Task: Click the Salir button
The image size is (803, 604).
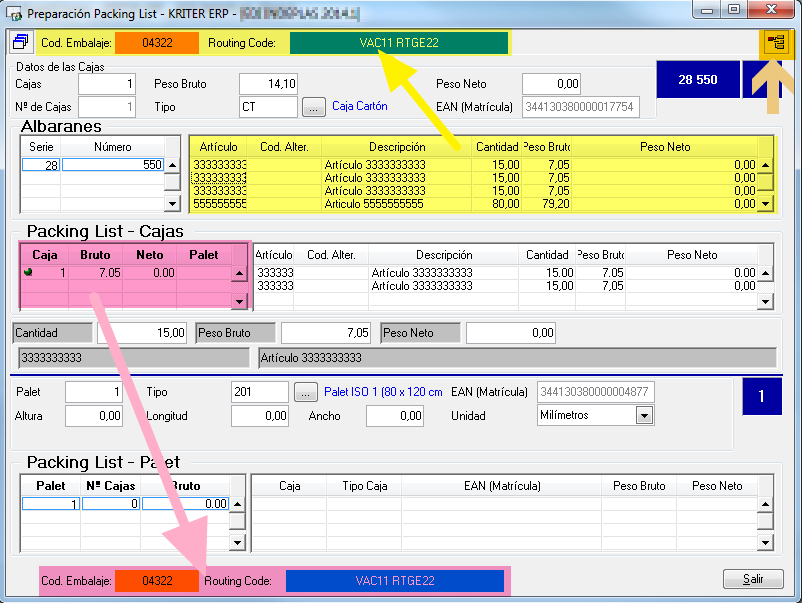Action: 753,579
